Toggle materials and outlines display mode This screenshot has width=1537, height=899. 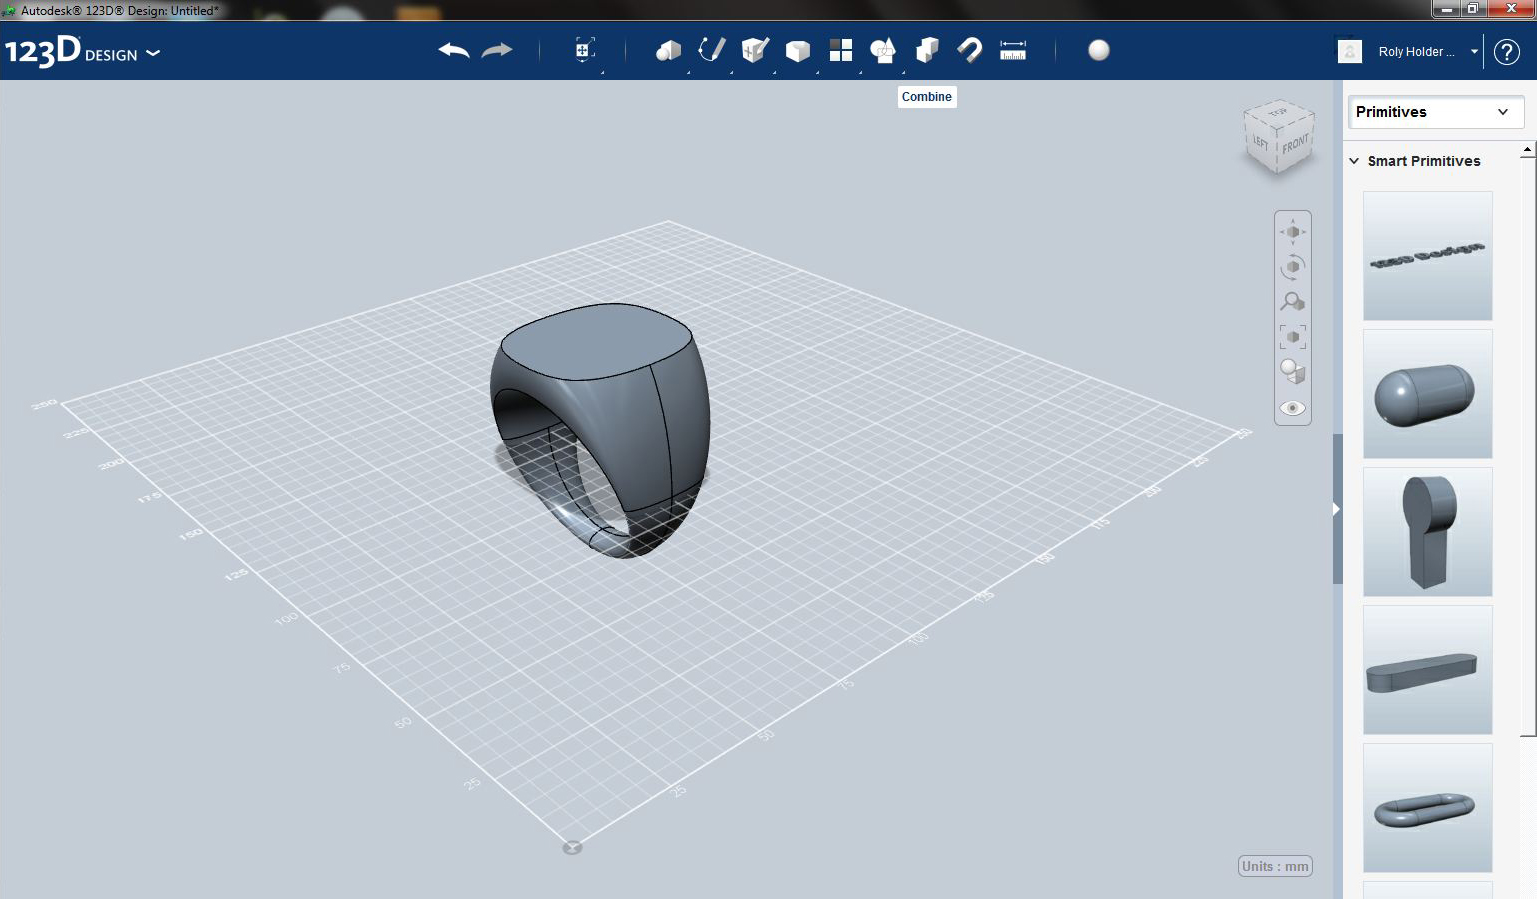[1293, 372]
